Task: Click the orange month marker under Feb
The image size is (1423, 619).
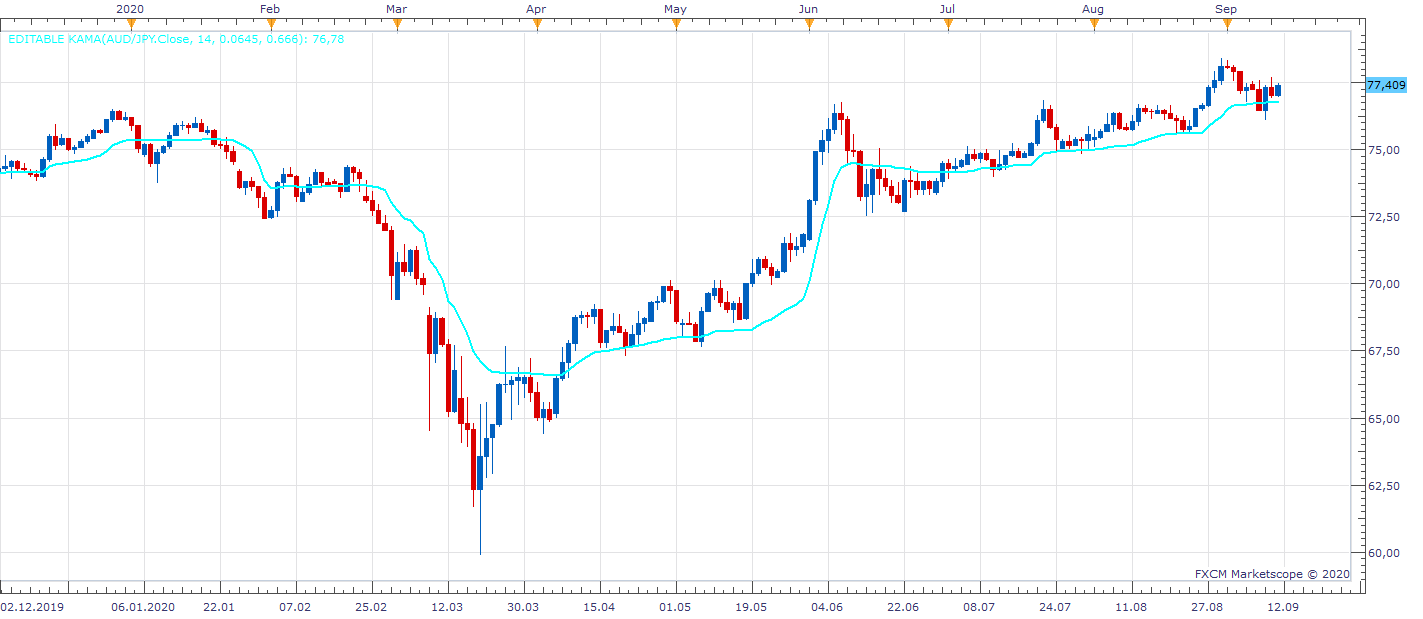Action: [270, 25]
